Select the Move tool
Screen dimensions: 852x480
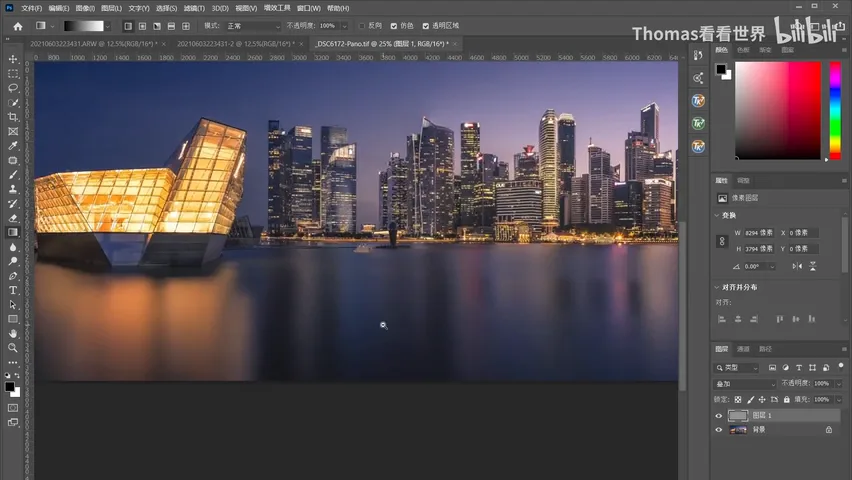point(13,59)
